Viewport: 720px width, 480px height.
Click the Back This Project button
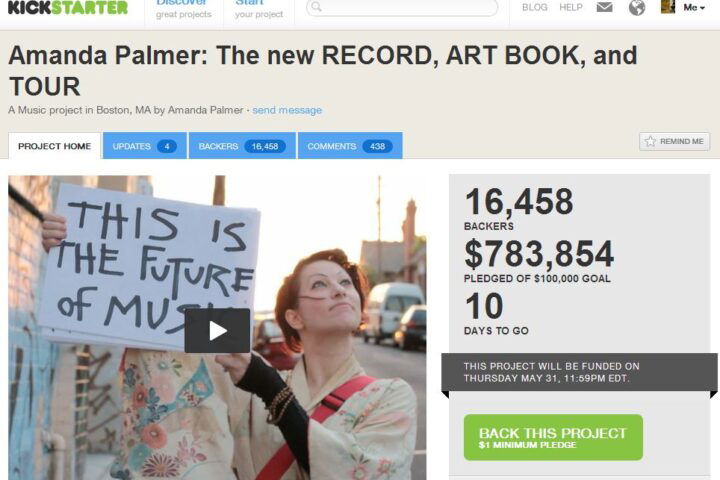[553, 437]
